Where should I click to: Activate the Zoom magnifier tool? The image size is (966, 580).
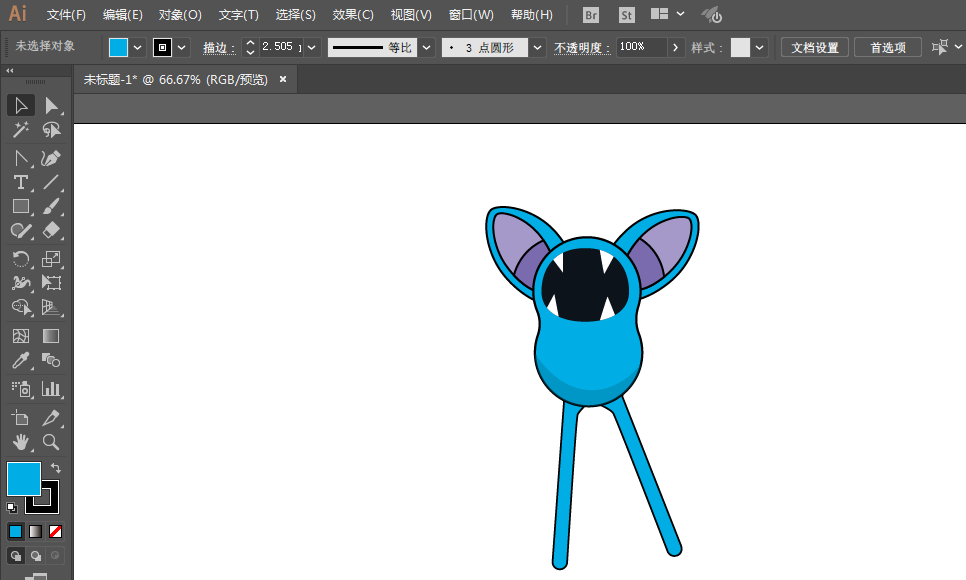coord(51,441)
